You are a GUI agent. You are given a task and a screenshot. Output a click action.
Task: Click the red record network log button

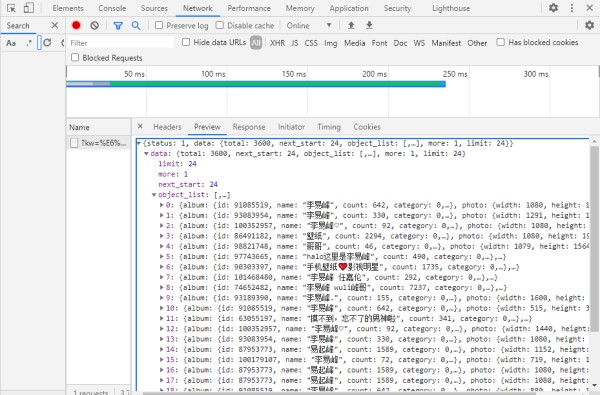76,25
